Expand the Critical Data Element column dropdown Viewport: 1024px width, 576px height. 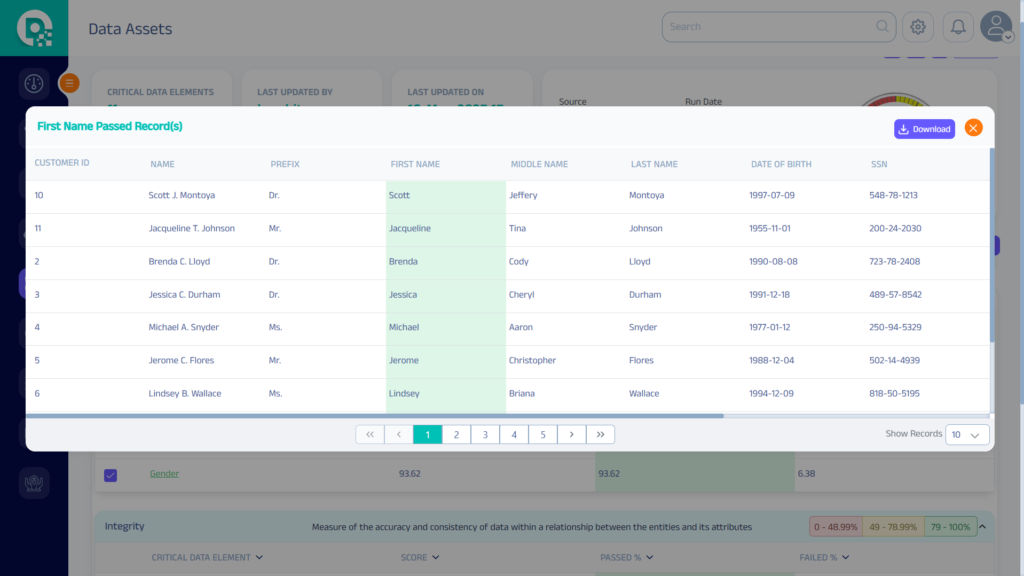pyautogui.click(x=259, y=557)
